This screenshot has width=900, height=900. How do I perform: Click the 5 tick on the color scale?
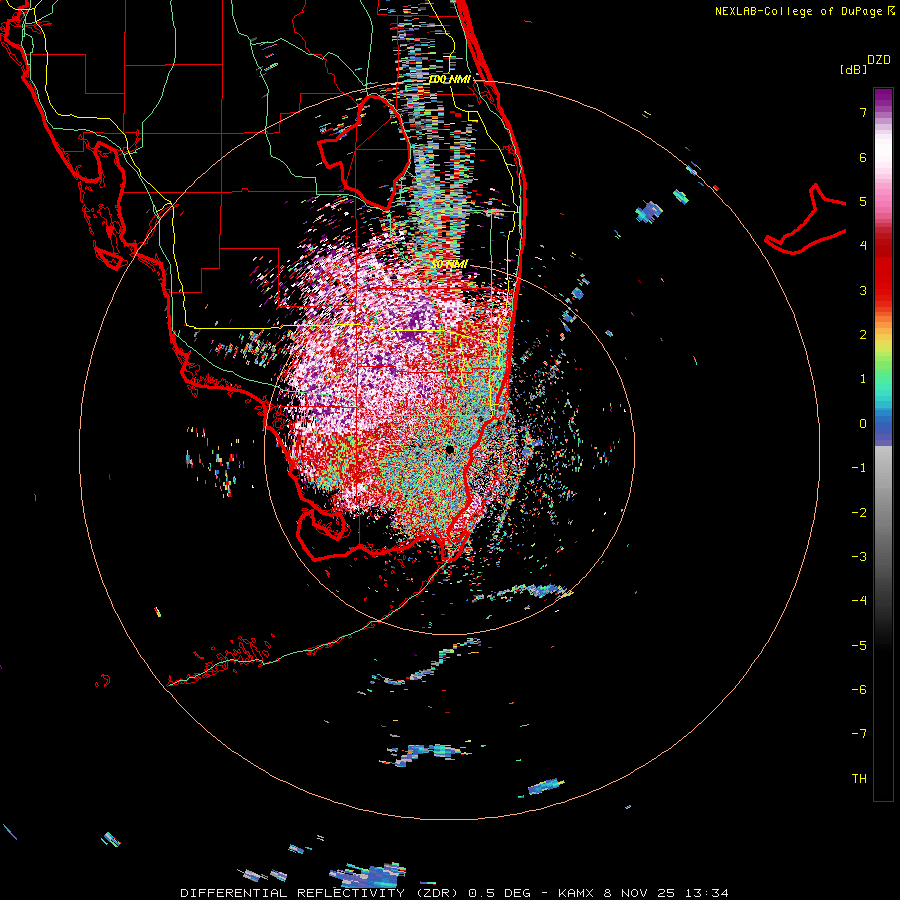863,201
